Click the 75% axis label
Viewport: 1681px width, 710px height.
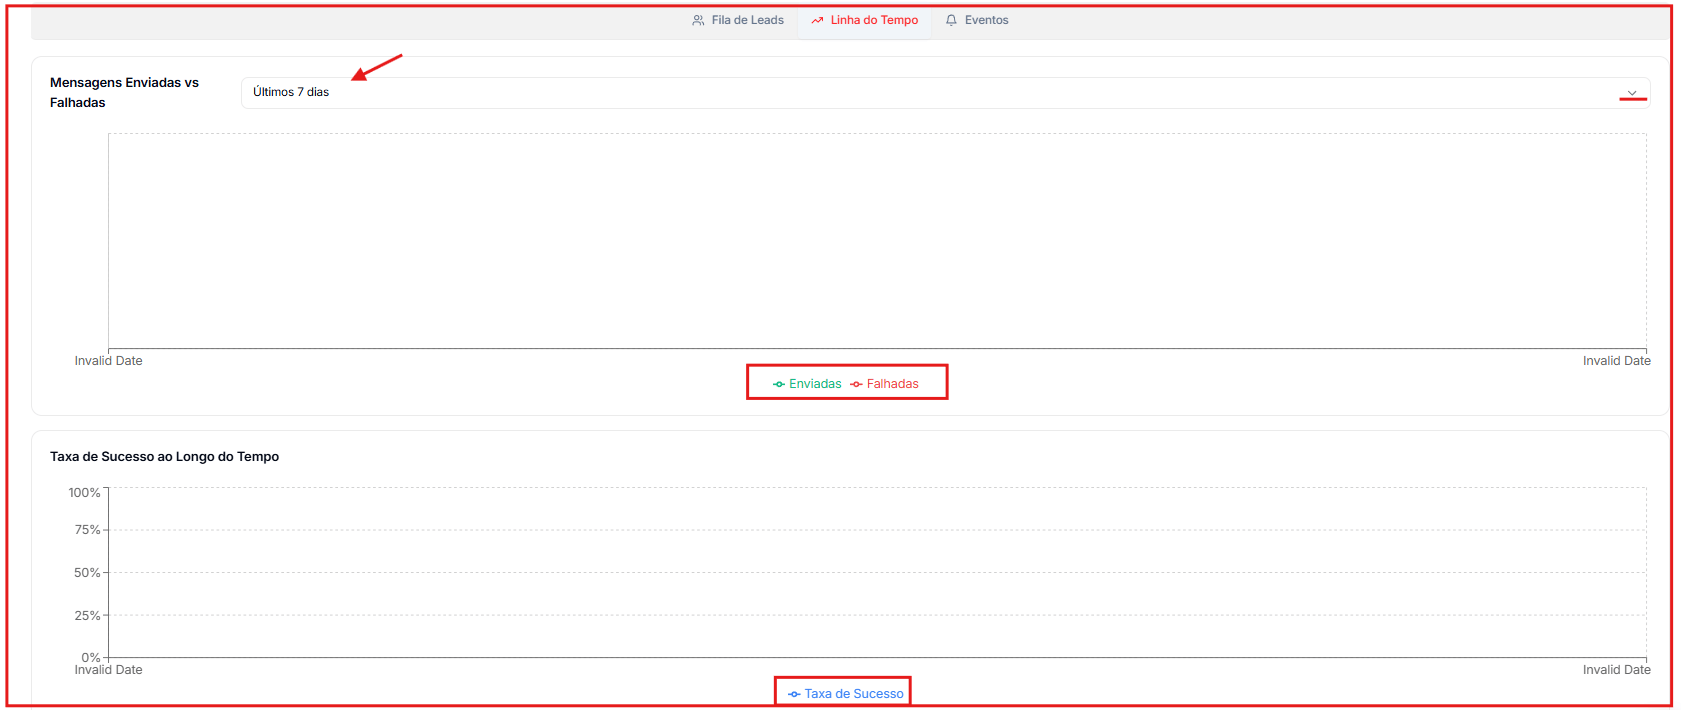click(87, 530)
